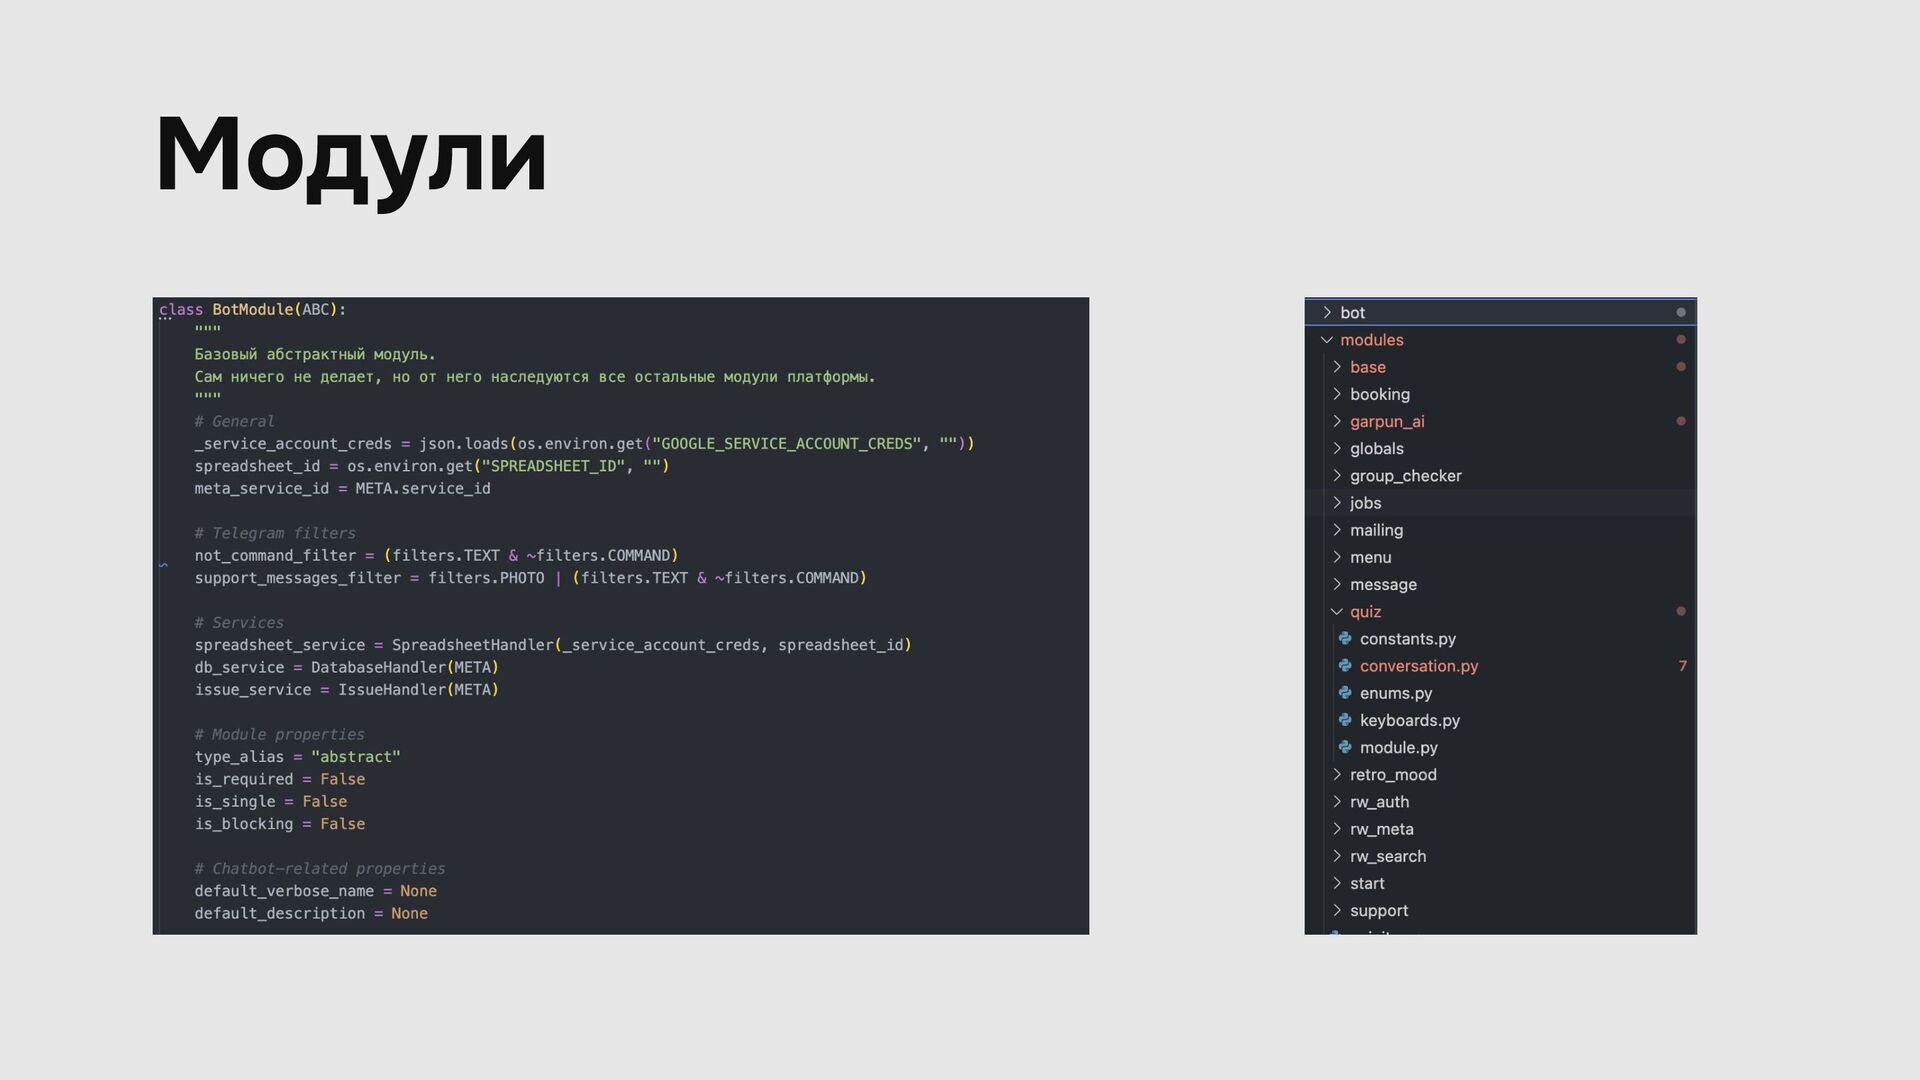Click the default_description = None line
The width and height of the screenshot is (1920, 1080).
[310, 914]
